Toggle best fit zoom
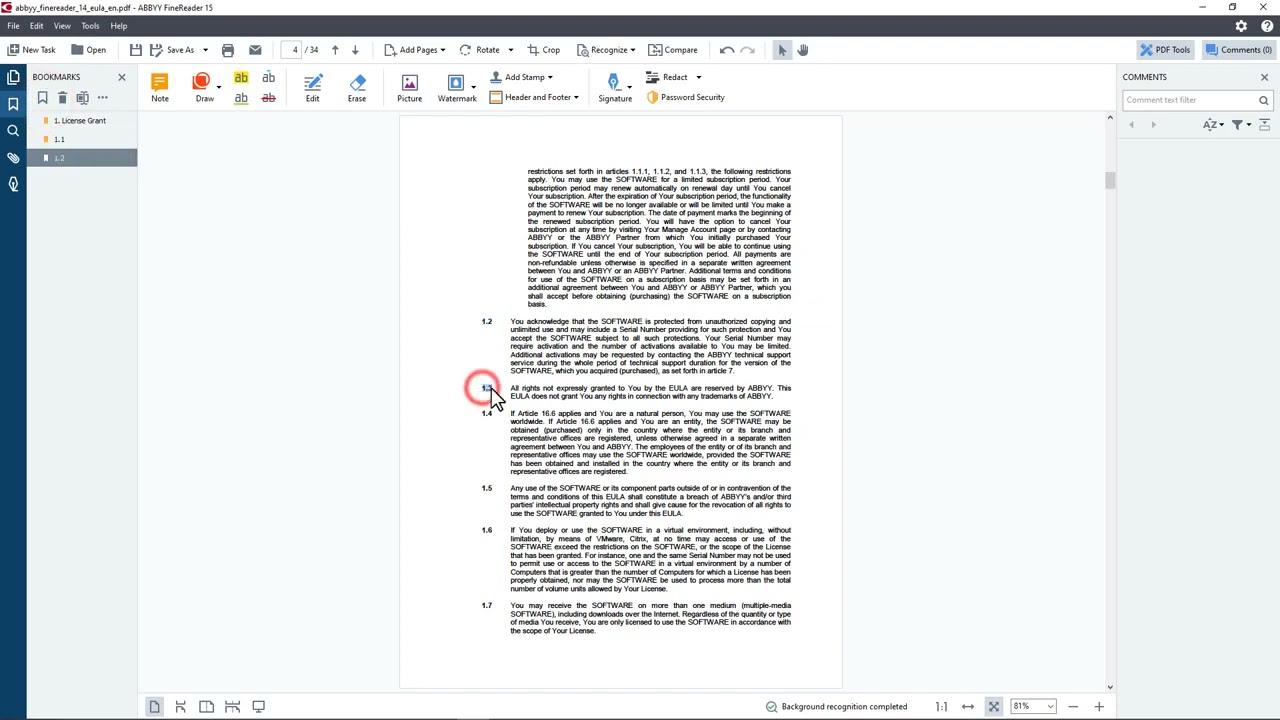The width and height of the screenshot is (1280, 720). pyautogui.click(x=994, y=707)
